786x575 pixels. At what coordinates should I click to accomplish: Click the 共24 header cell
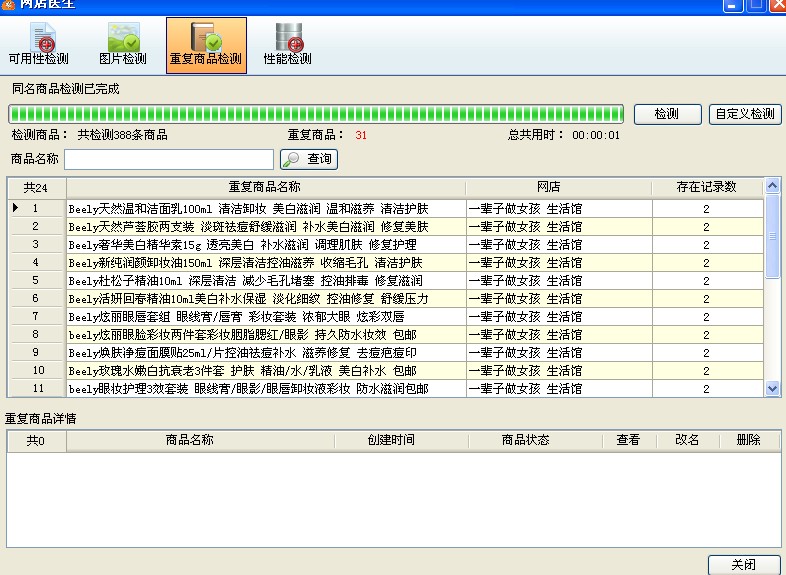(36, 187)
